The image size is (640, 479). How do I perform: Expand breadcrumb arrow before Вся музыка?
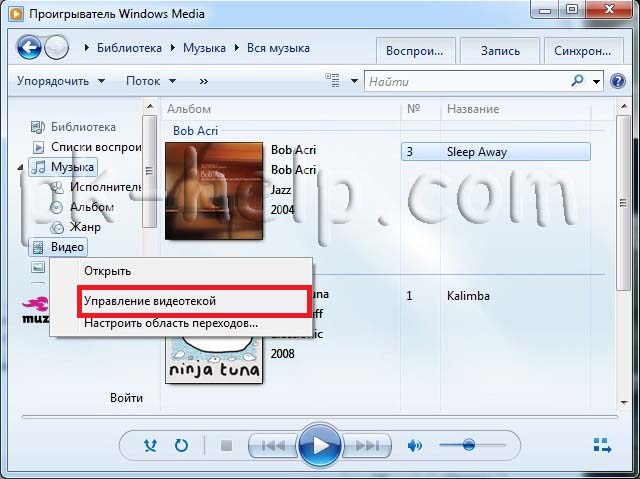237,48
